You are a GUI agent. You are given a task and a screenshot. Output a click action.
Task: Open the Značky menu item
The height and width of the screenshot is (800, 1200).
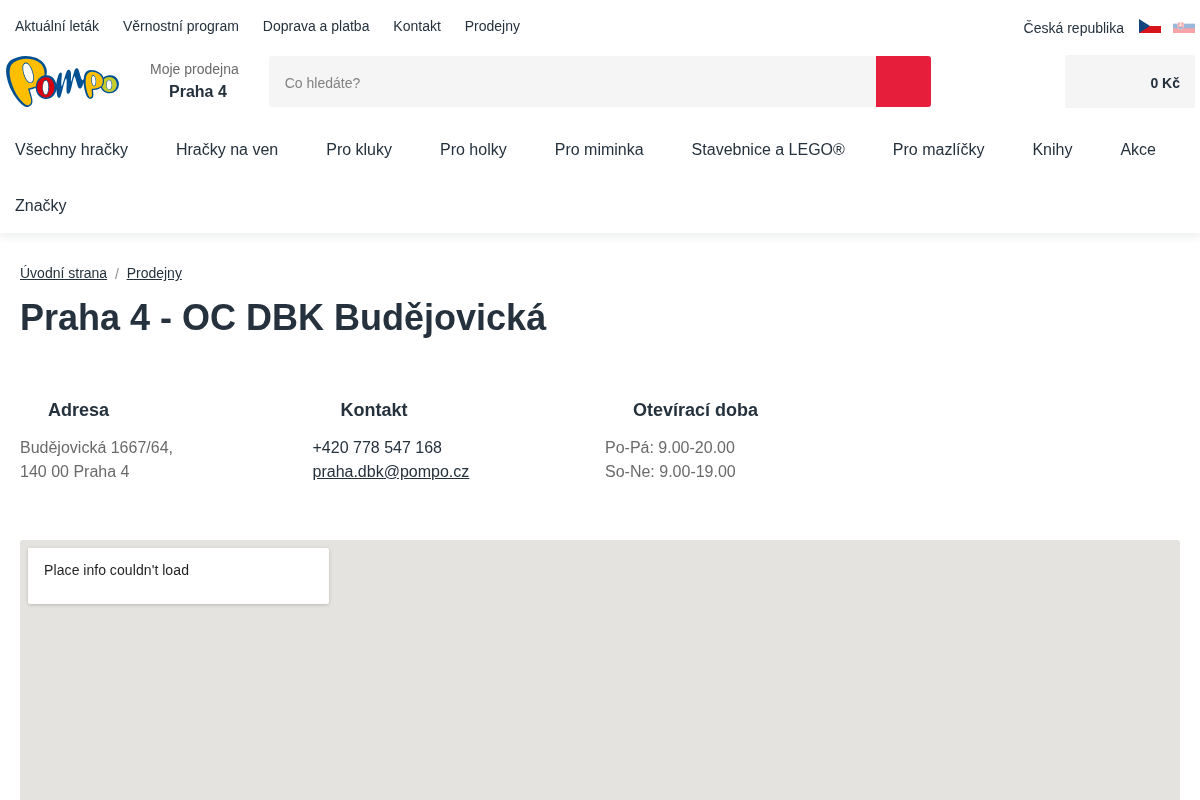point(41,206)
